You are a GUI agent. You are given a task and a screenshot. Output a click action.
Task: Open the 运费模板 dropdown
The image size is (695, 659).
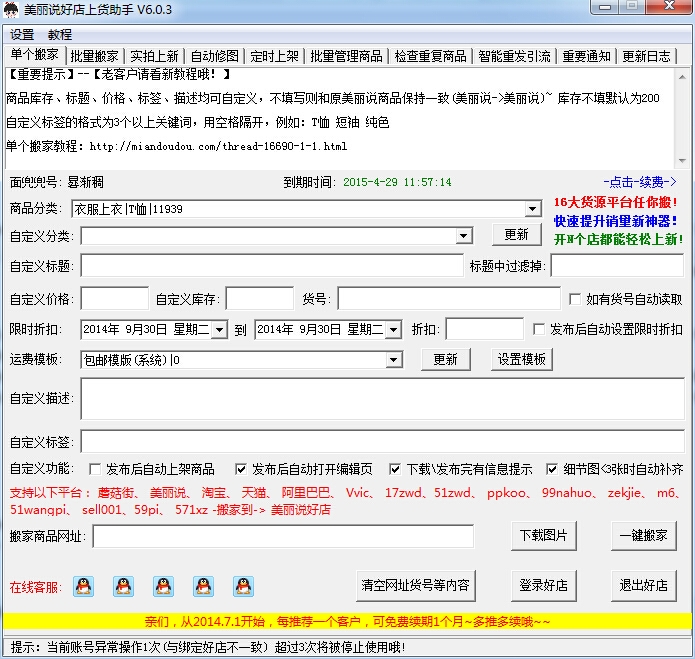[393, 360]
